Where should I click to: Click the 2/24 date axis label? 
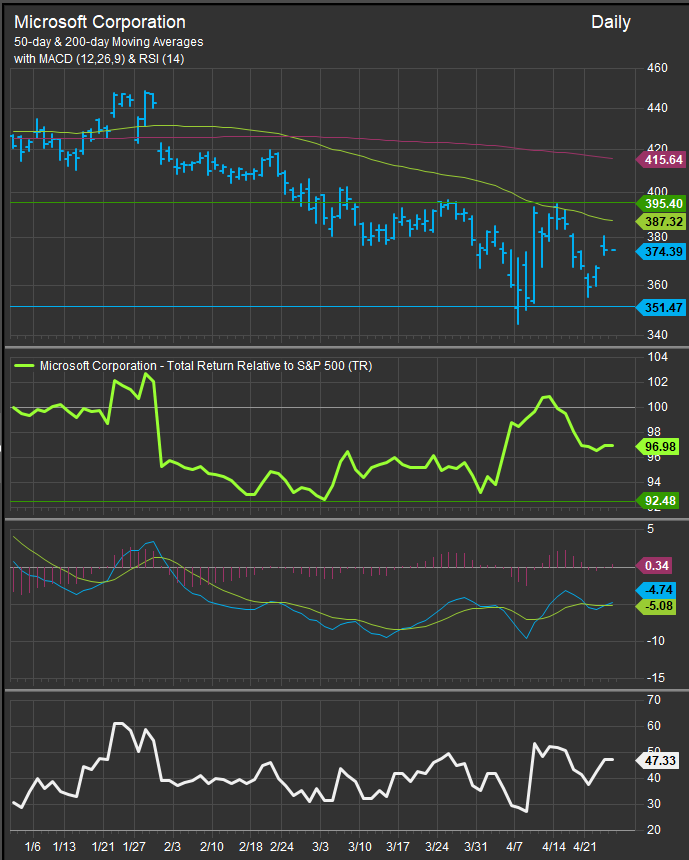pyautogui.click(x=282, y=846)
